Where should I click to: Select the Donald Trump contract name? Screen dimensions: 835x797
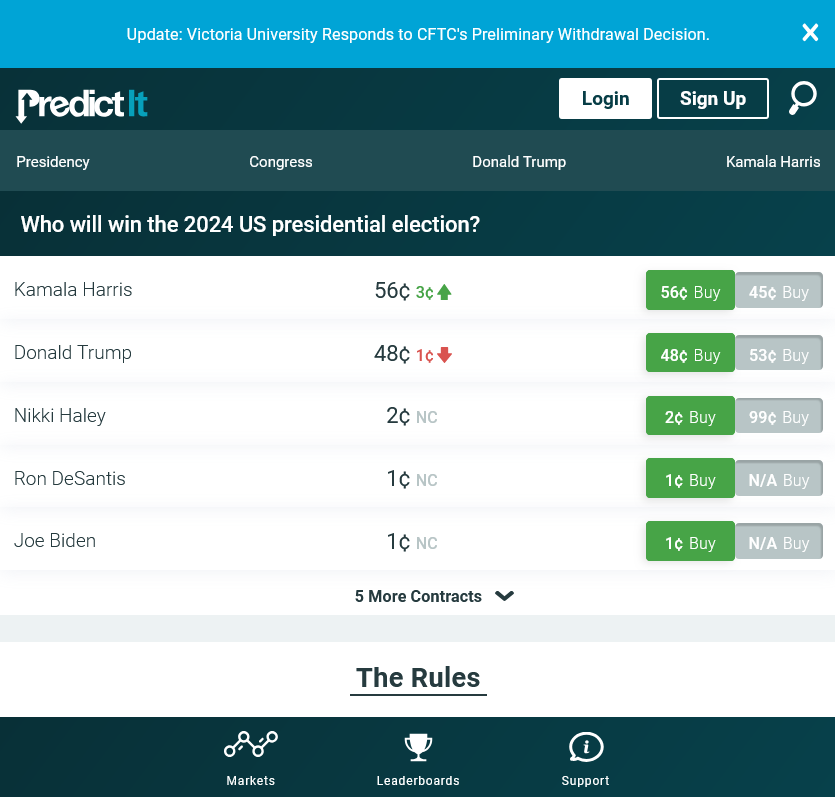(73, 352)
